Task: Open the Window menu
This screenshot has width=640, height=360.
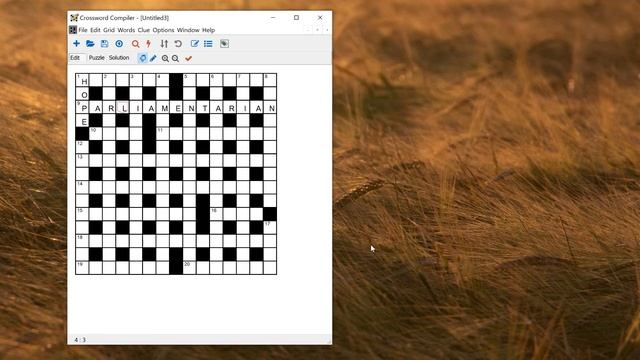Action: click(188, 30)
